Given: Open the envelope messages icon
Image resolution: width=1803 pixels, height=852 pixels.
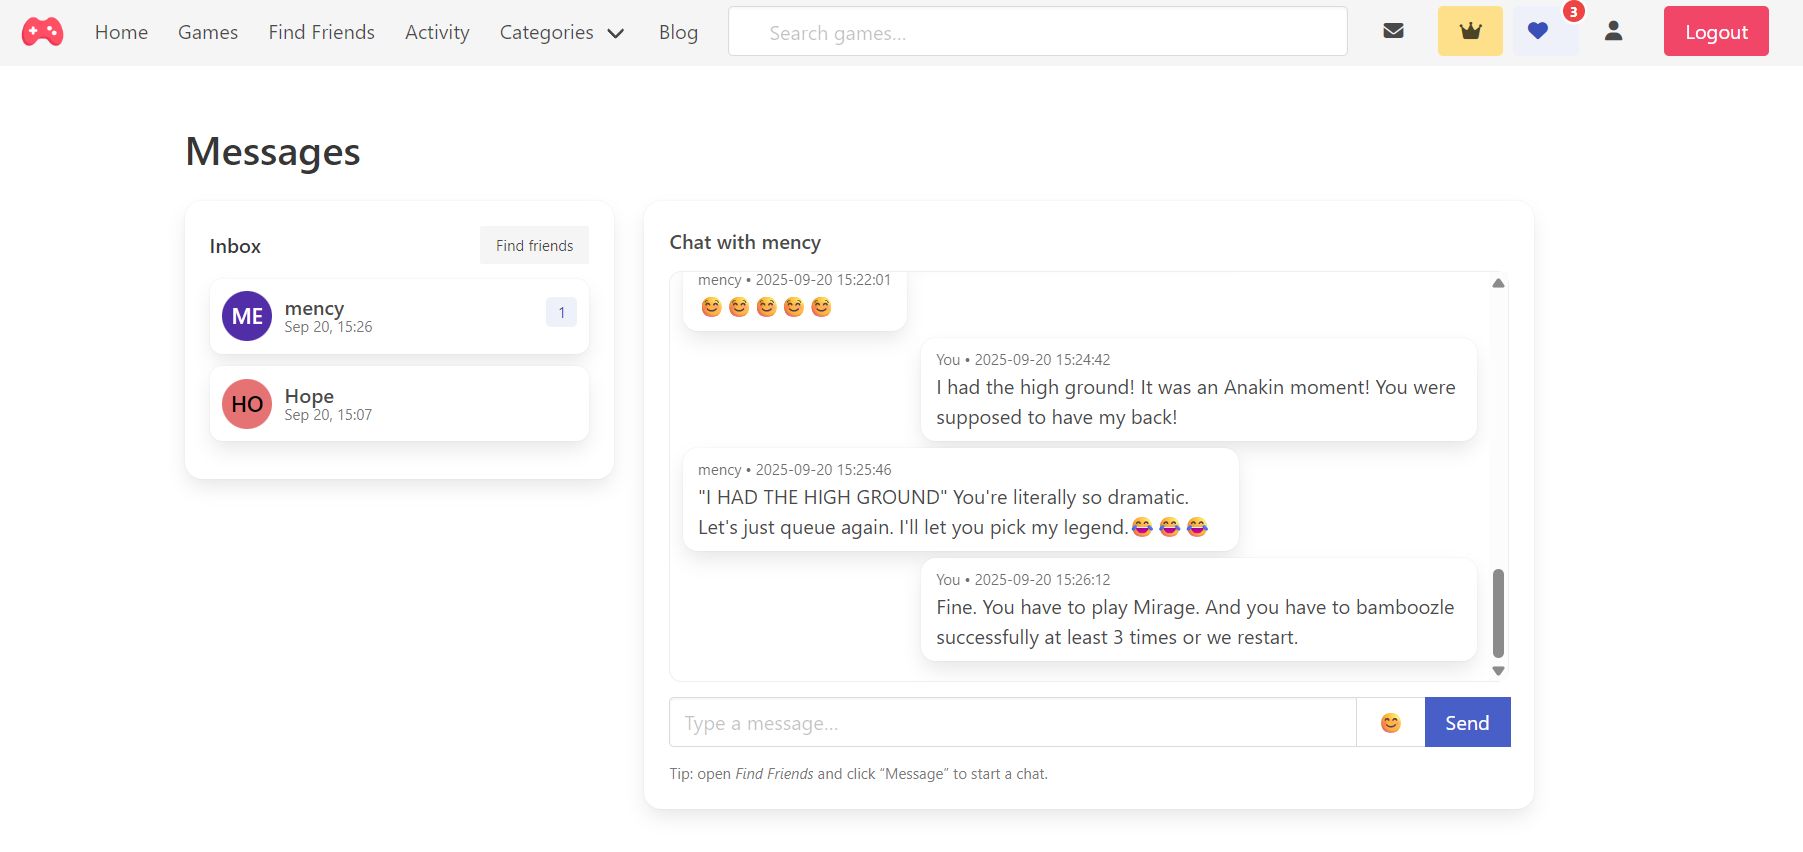Looking at the screenshot, I should [x=1393, y=31].
